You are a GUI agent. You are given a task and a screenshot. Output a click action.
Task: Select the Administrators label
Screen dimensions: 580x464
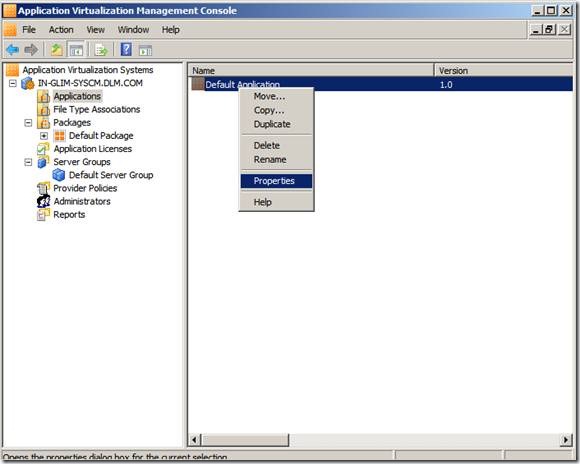click(x=82, y=201)
